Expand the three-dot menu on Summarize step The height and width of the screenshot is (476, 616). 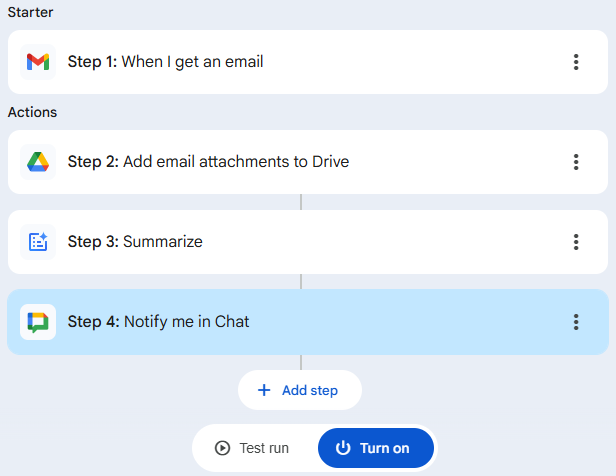click(x=576, y=242)
